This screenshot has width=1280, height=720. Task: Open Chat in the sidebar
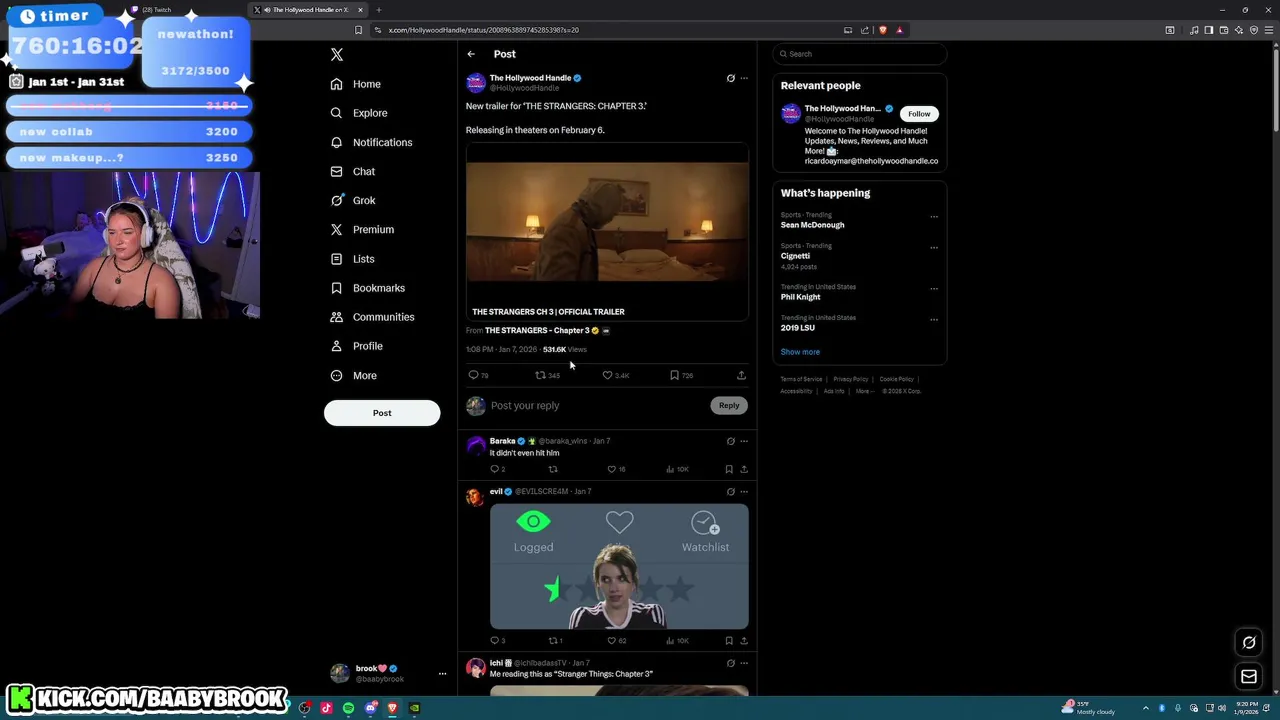(353, 171)
